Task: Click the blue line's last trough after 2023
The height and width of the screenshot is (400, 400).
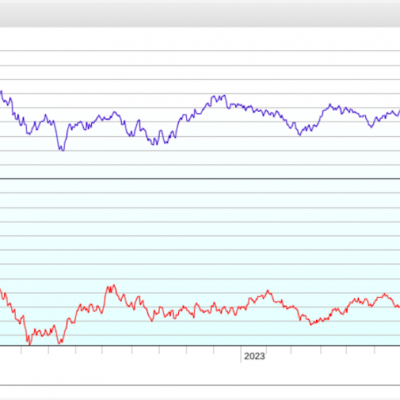Action: (x=371, y=127)
